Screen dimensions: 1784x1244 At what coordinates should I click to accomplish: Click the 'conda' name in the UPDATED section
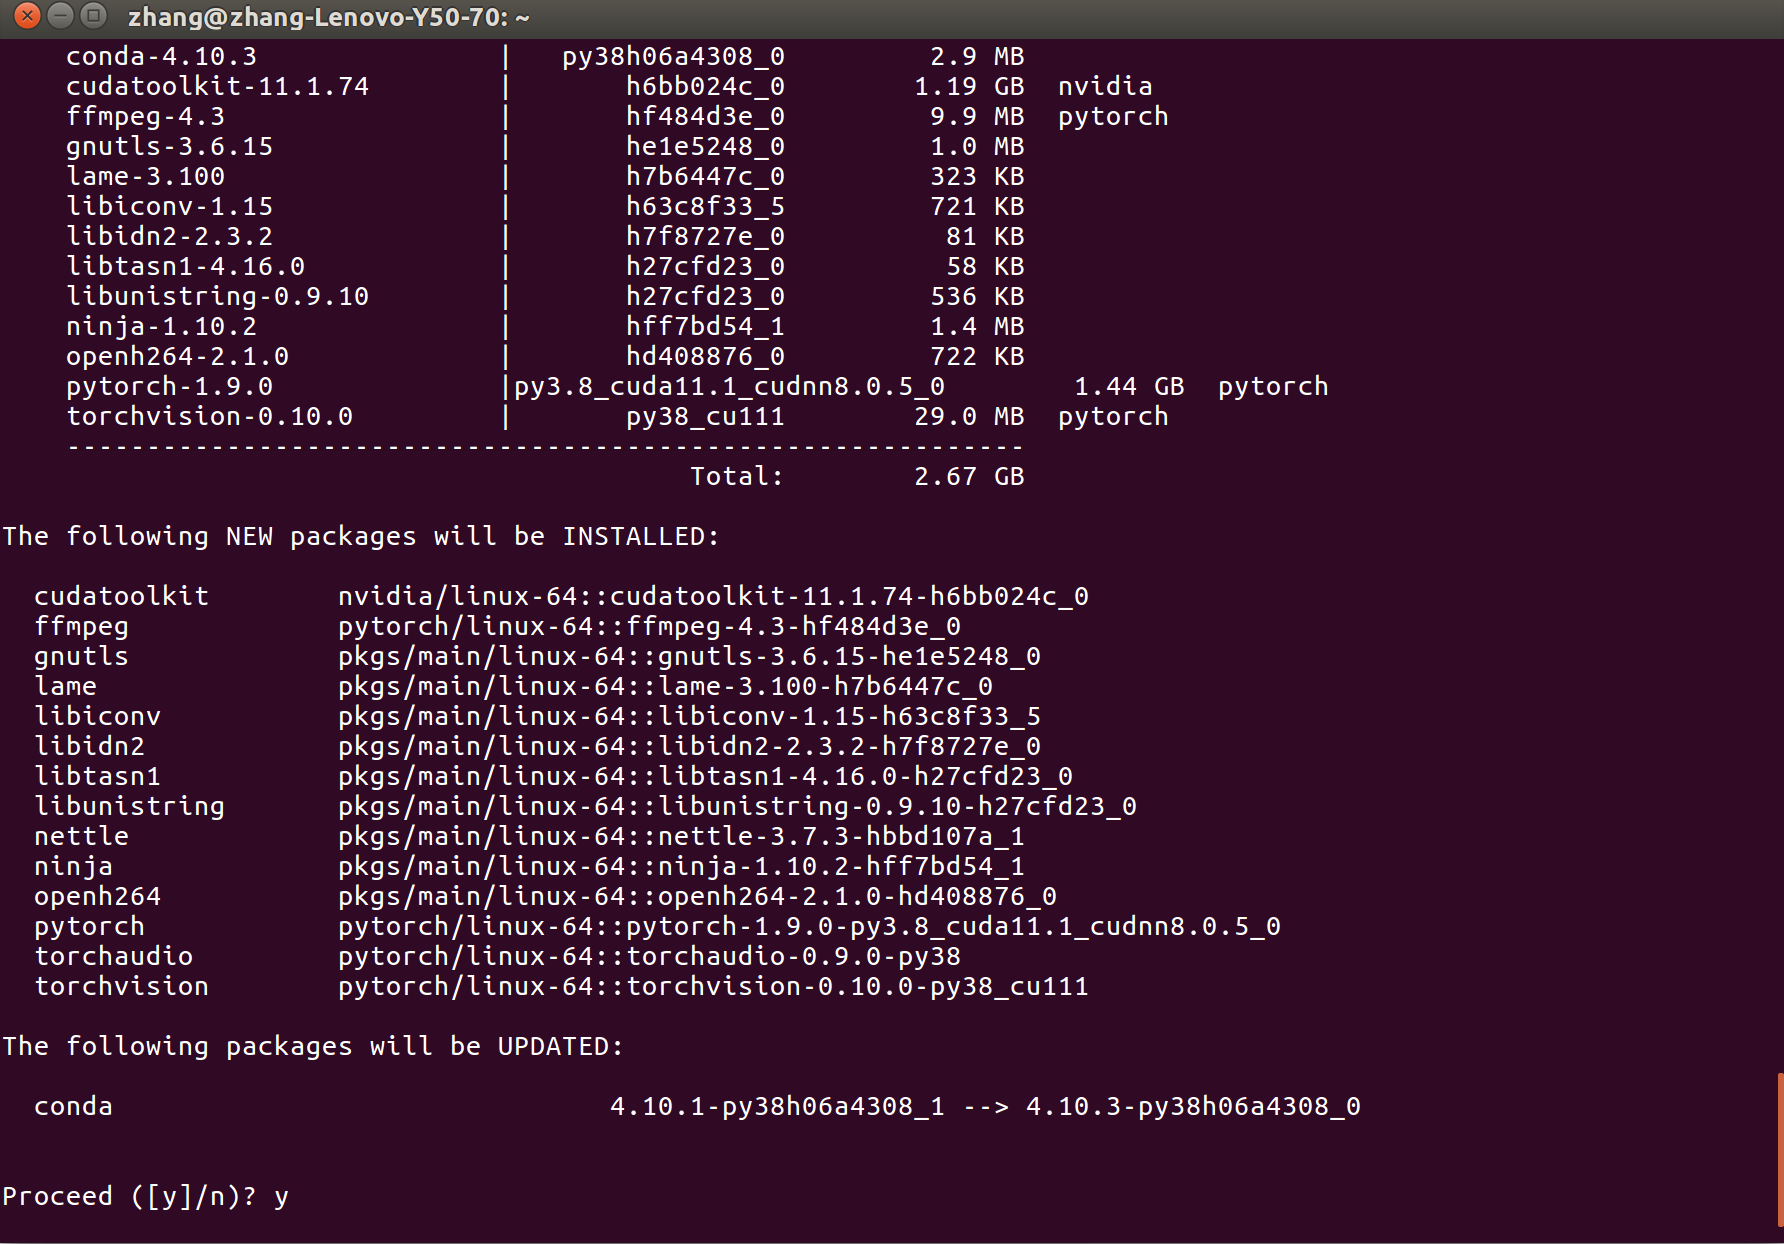coord(73,1107)
